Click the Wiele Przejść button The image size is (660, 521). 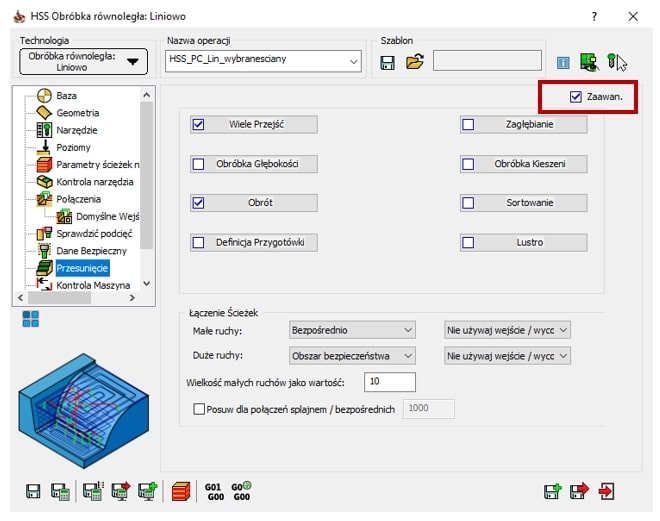[x=254, y=125]
